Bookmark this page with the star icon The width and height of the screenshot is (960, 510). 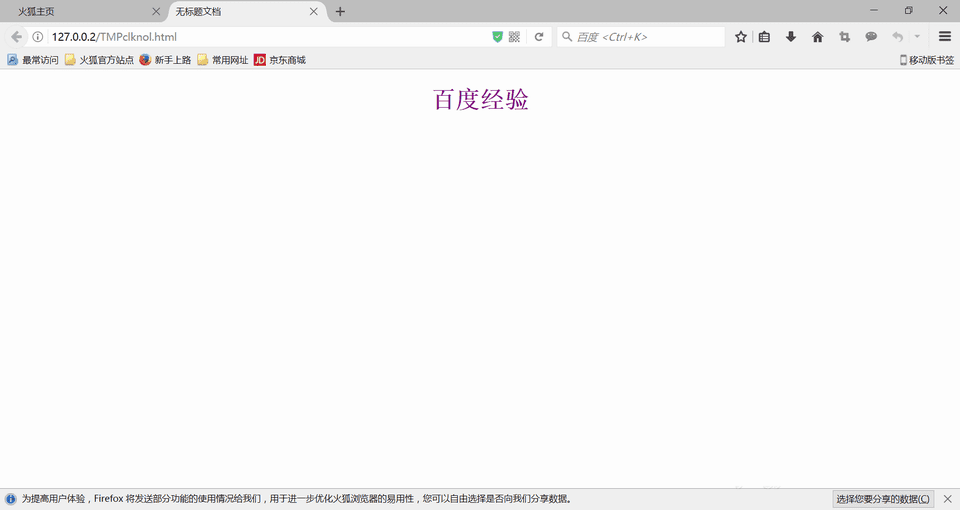pyautogui.click(x=741, y=37)
